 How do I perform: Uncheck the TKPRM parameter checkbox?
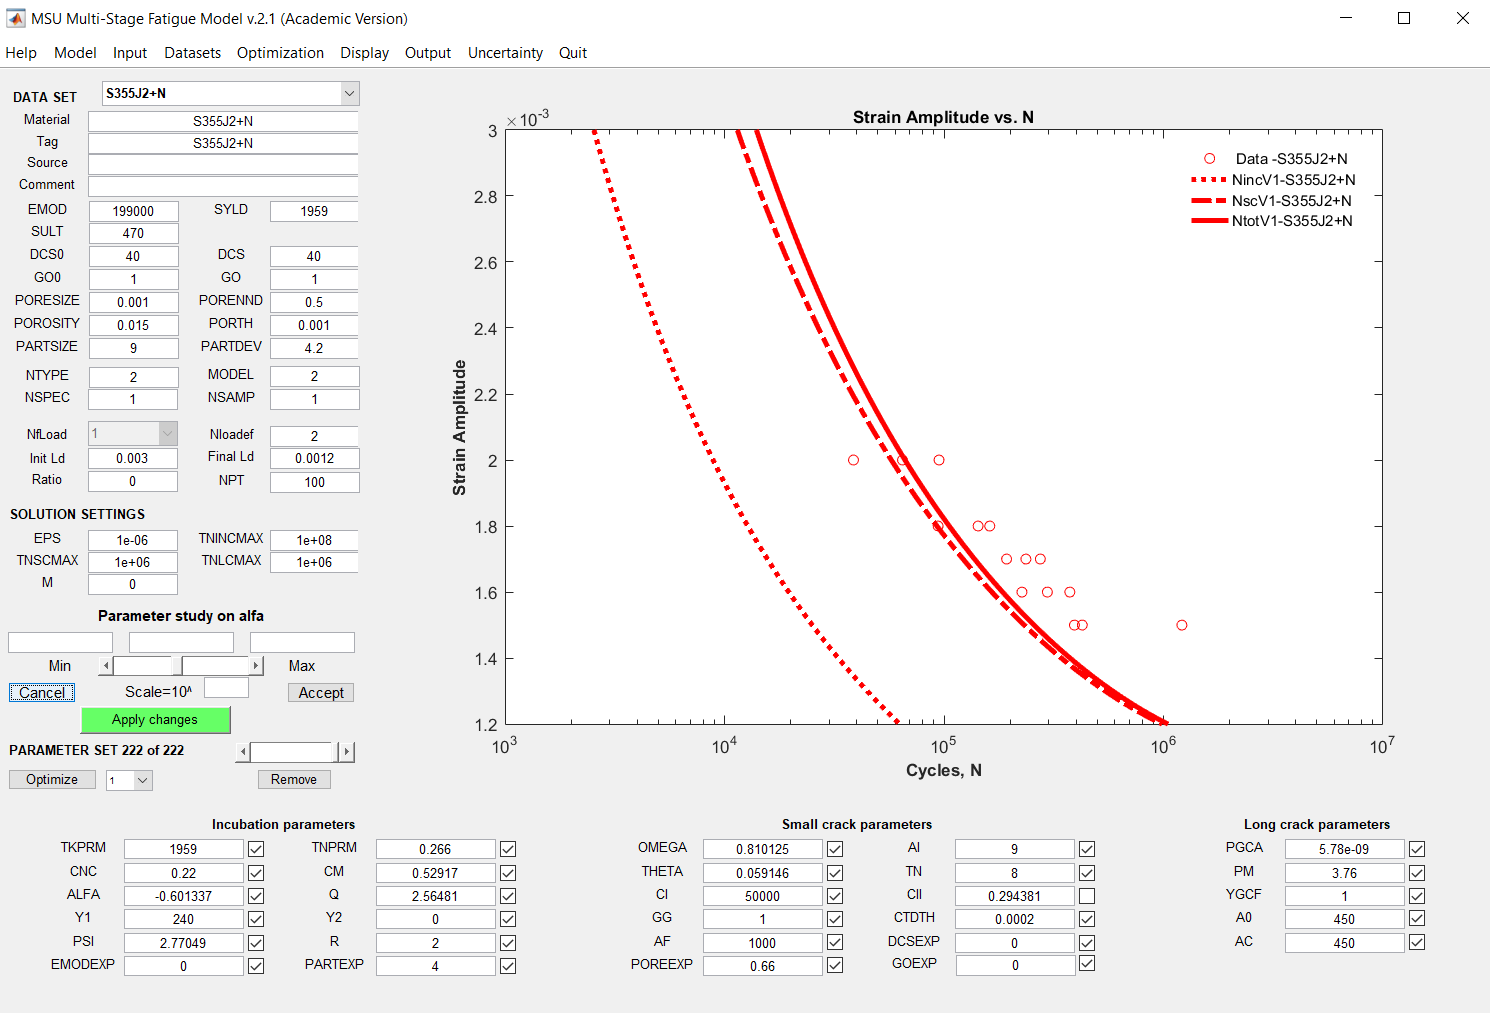point(256,849)
